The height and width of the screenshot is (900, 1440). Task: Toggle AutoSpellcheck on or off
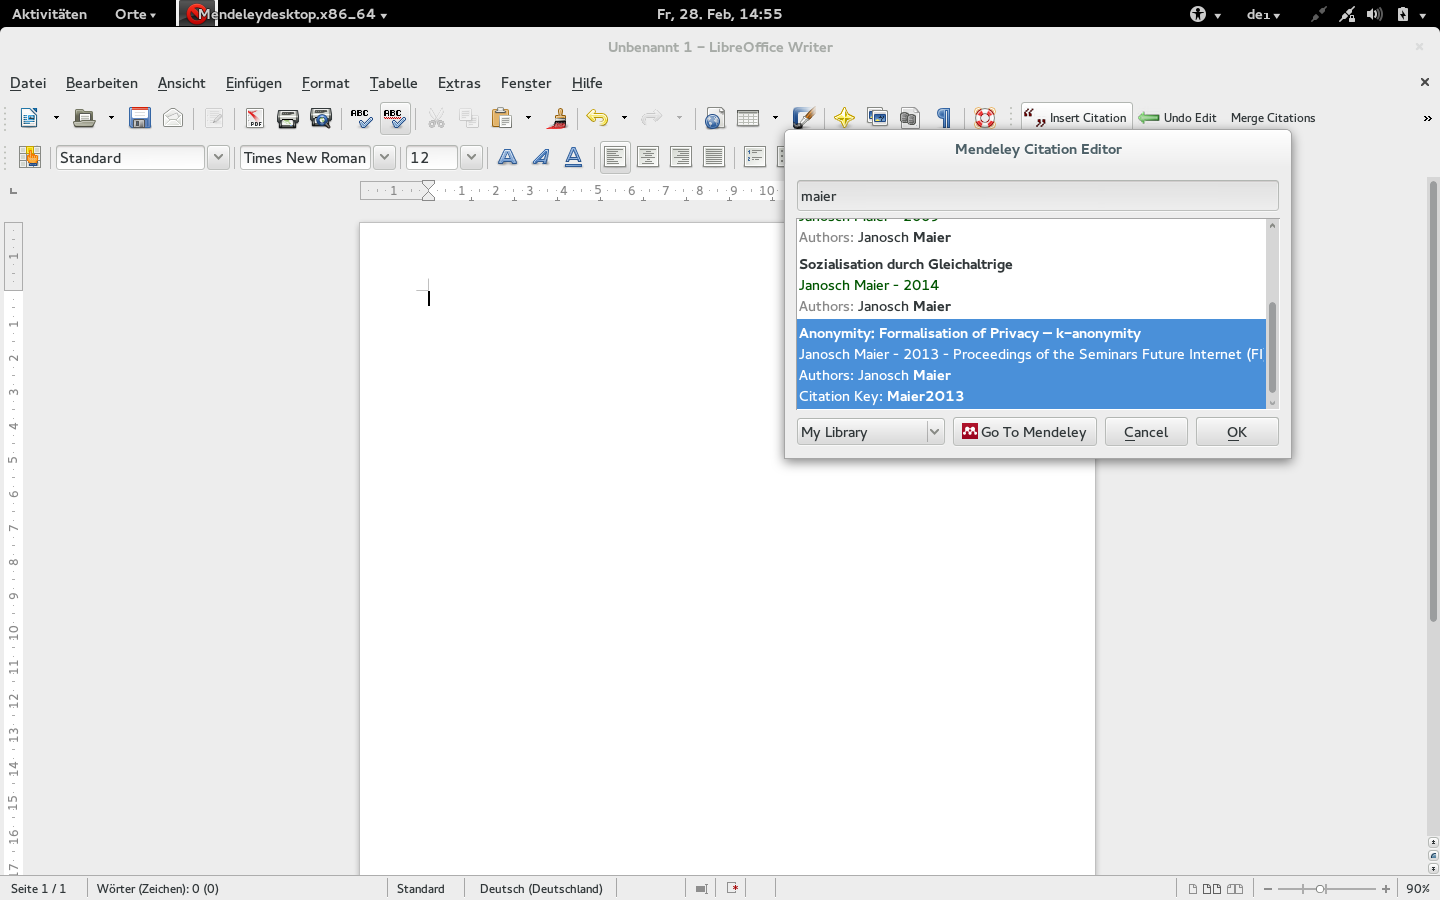[x=395, y=118]
